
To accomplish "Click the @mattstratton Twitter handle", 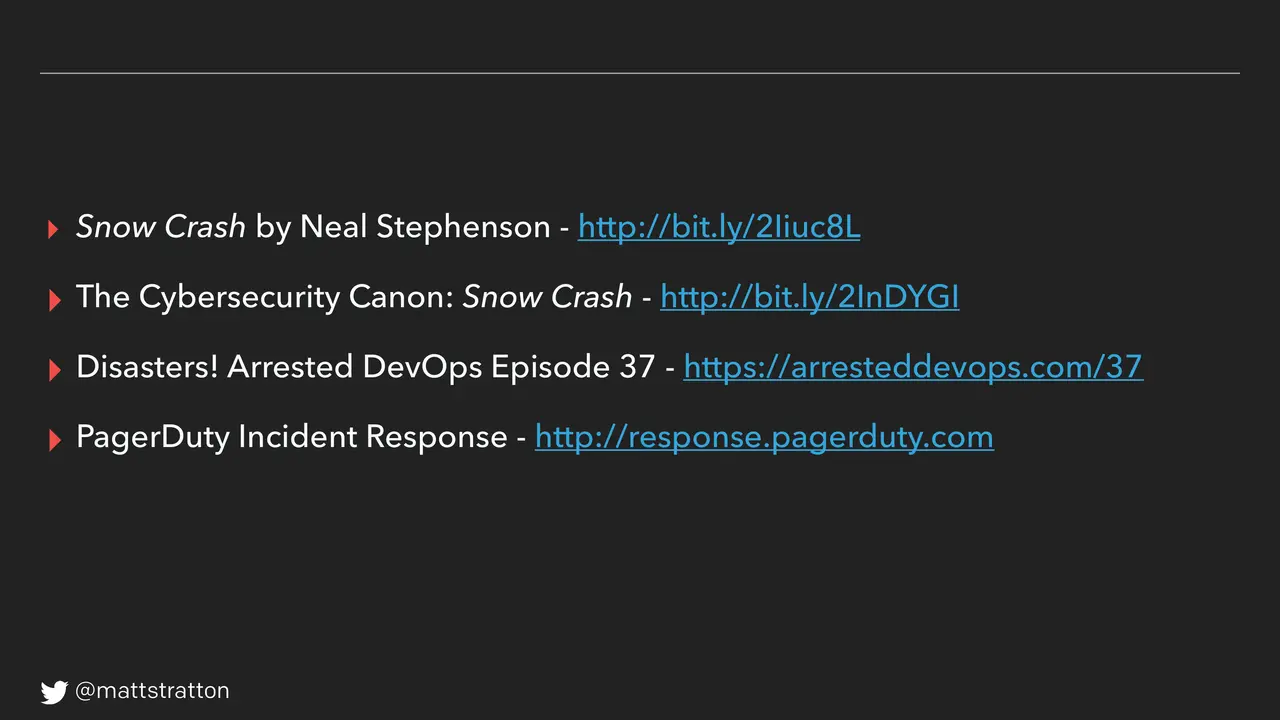I will [x=152, y=691].
